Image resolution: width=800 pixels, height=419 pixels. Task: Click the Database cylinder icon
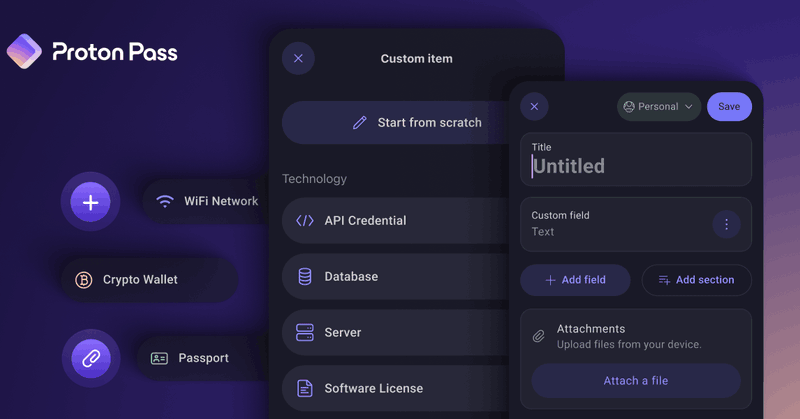(305, 277)
